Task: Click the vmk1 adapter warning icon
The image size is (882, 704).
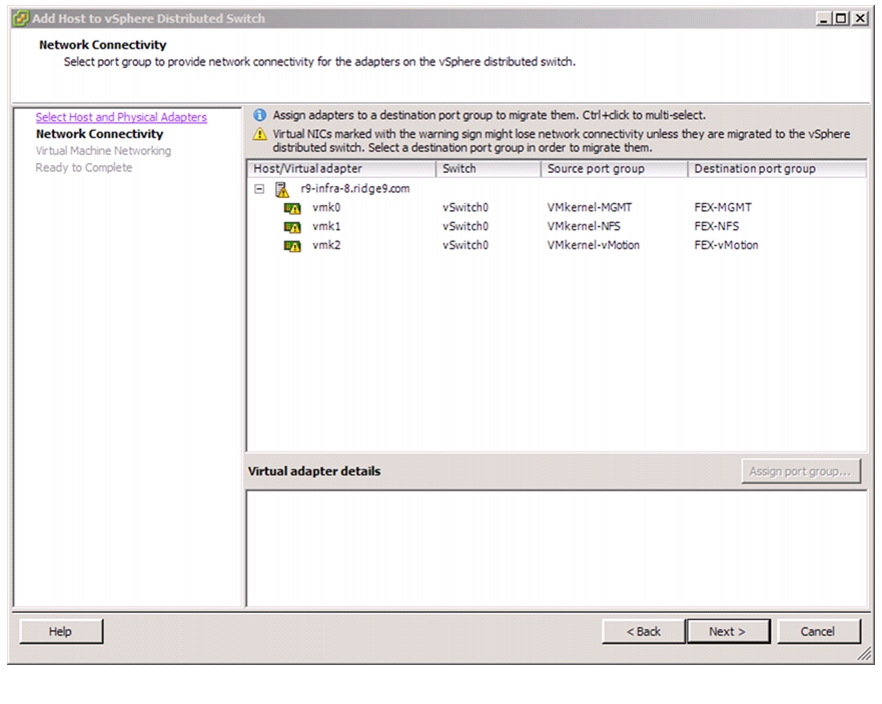Action: pos(292,227)
